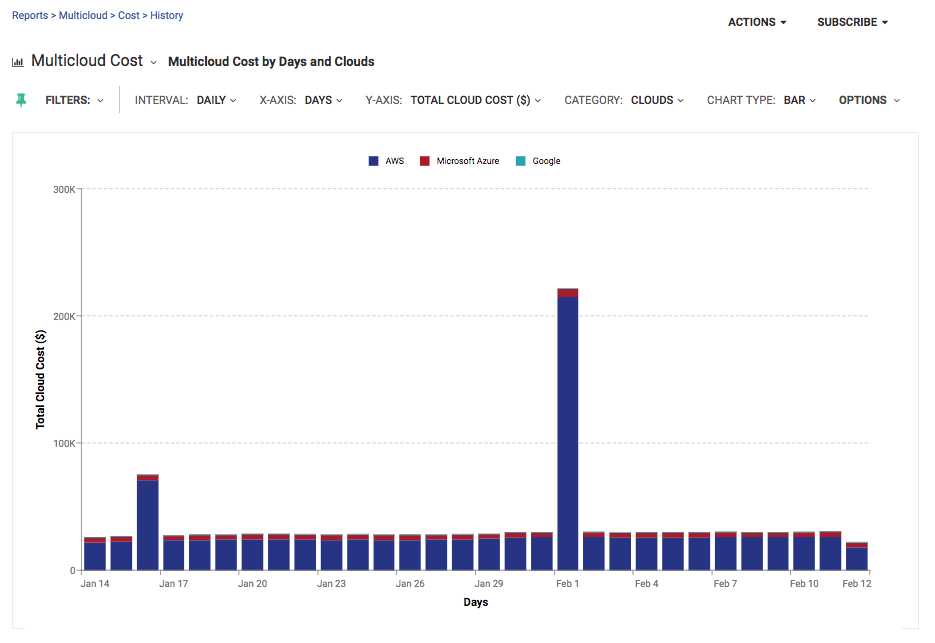
Task: Open the INTERVAL dropdown set to DAILY
Action: coord(216,100)
